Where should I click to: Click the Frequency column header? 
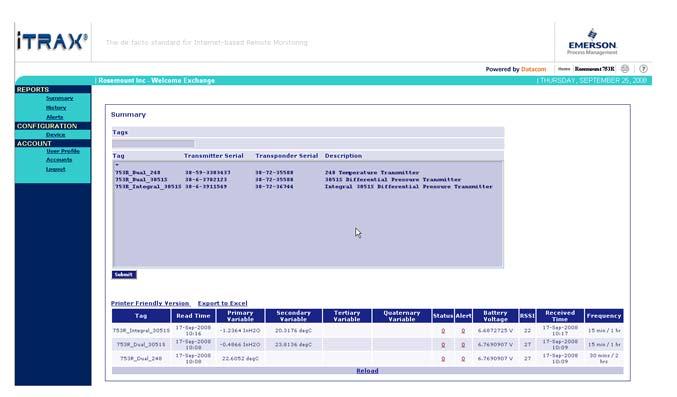[x=604, y=316]
